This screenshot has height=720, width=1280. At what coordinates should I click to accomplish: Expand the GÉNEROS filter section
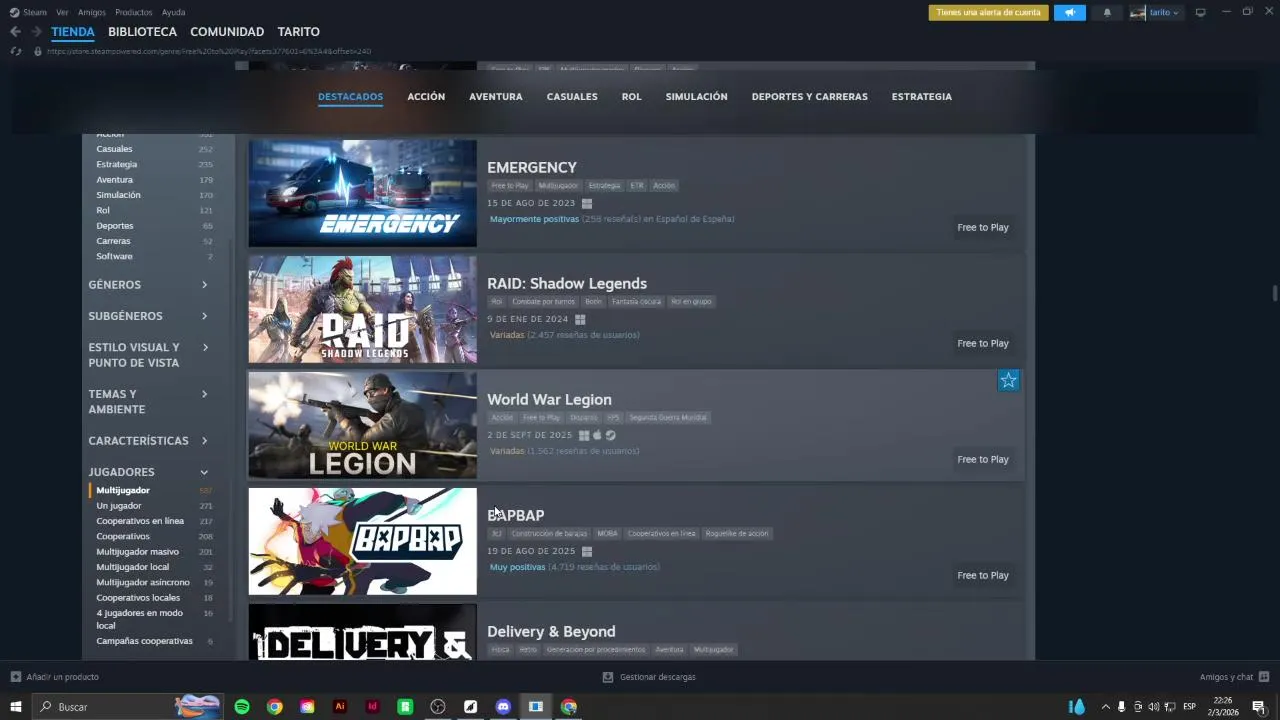(x=149, y=285)
